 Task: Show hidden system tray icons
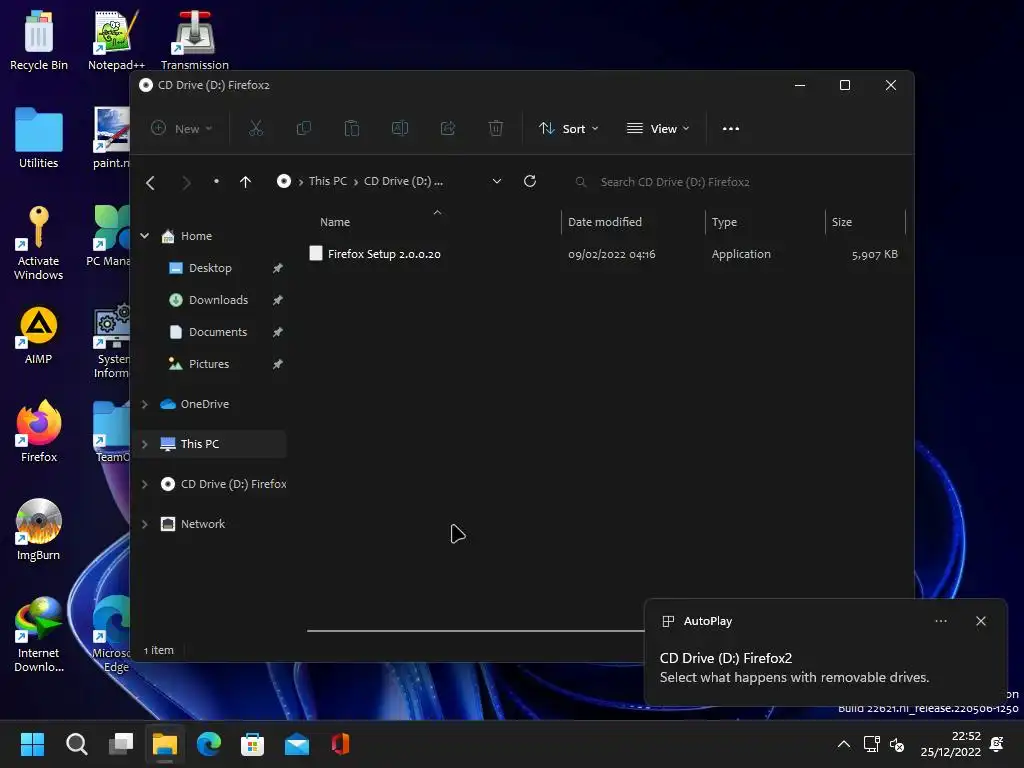[x=844, y=744]
